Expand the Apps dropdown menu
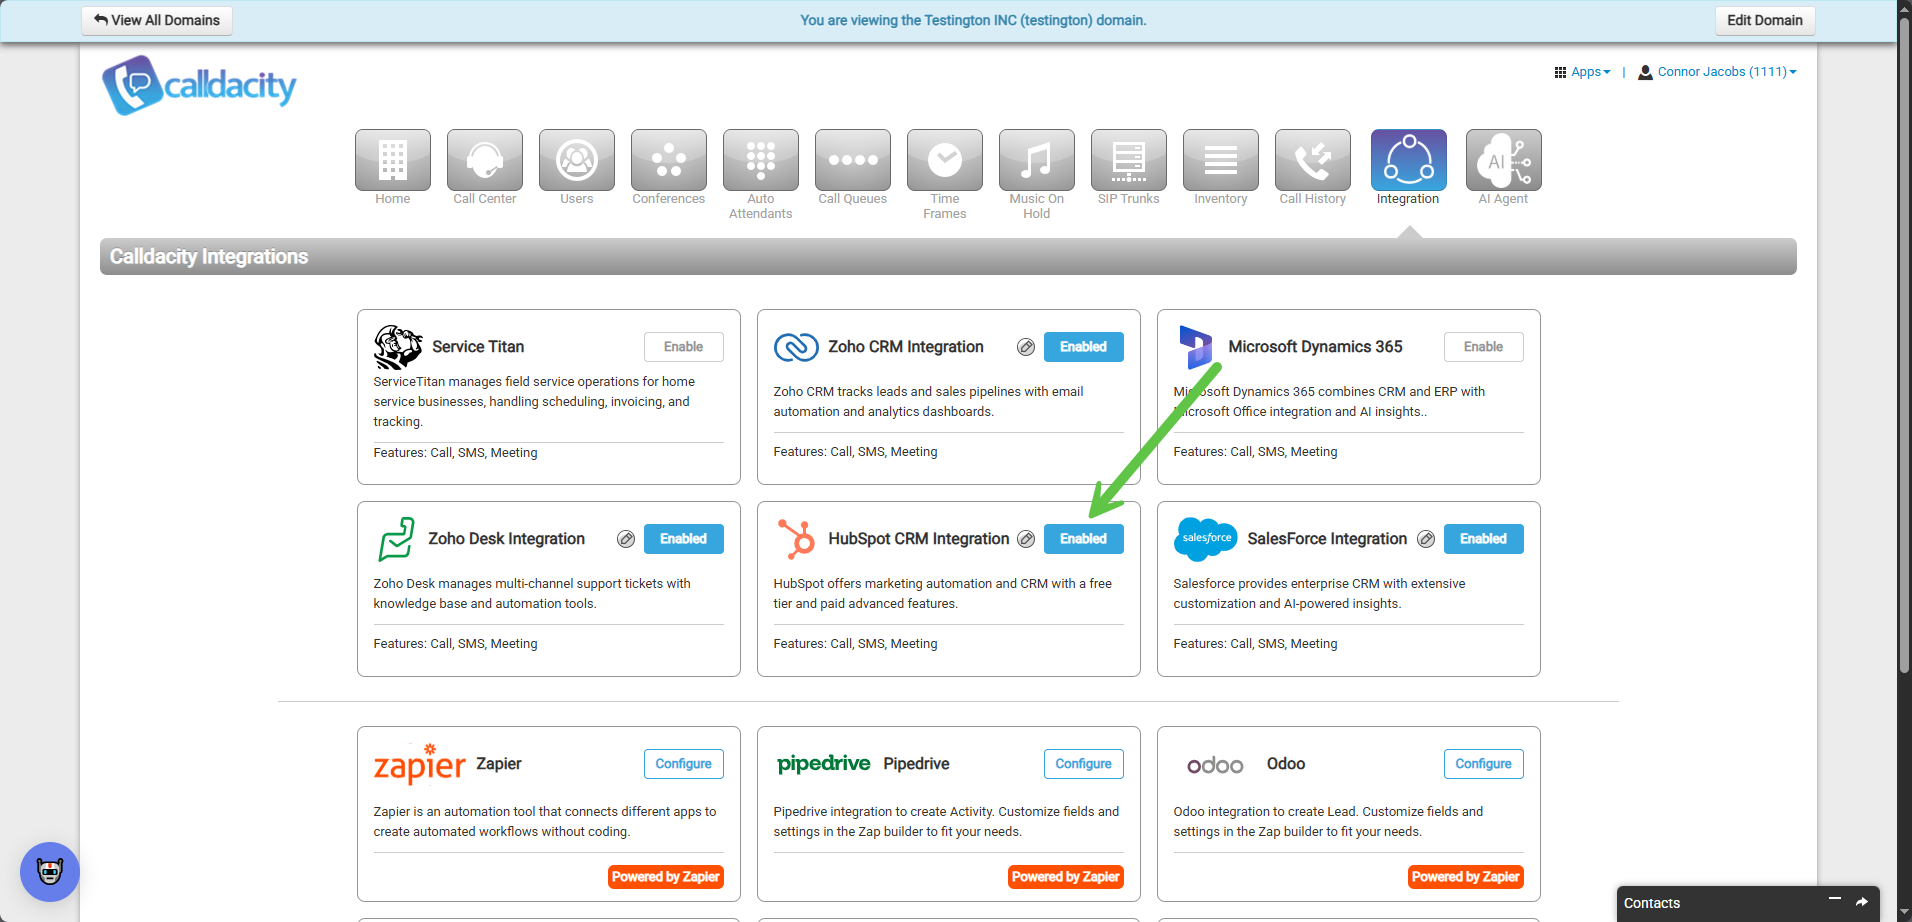The width and height of the screenshot is (1912, 922). tap(1583, 72)
